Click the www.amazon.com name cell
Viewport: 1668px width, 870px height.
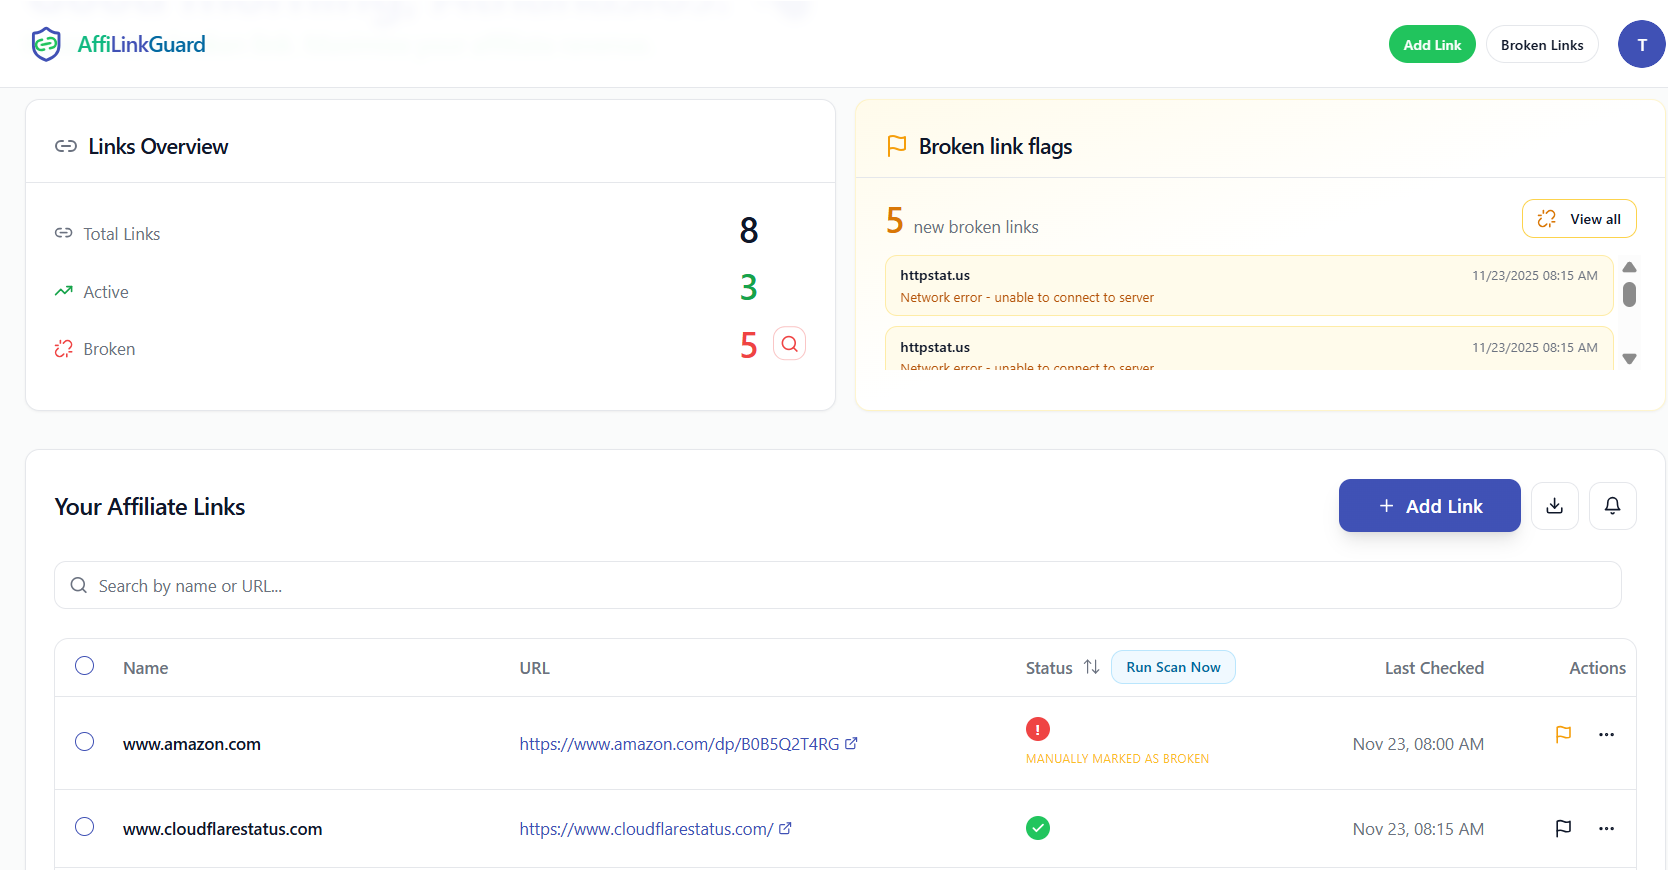(x=192, y=744)
